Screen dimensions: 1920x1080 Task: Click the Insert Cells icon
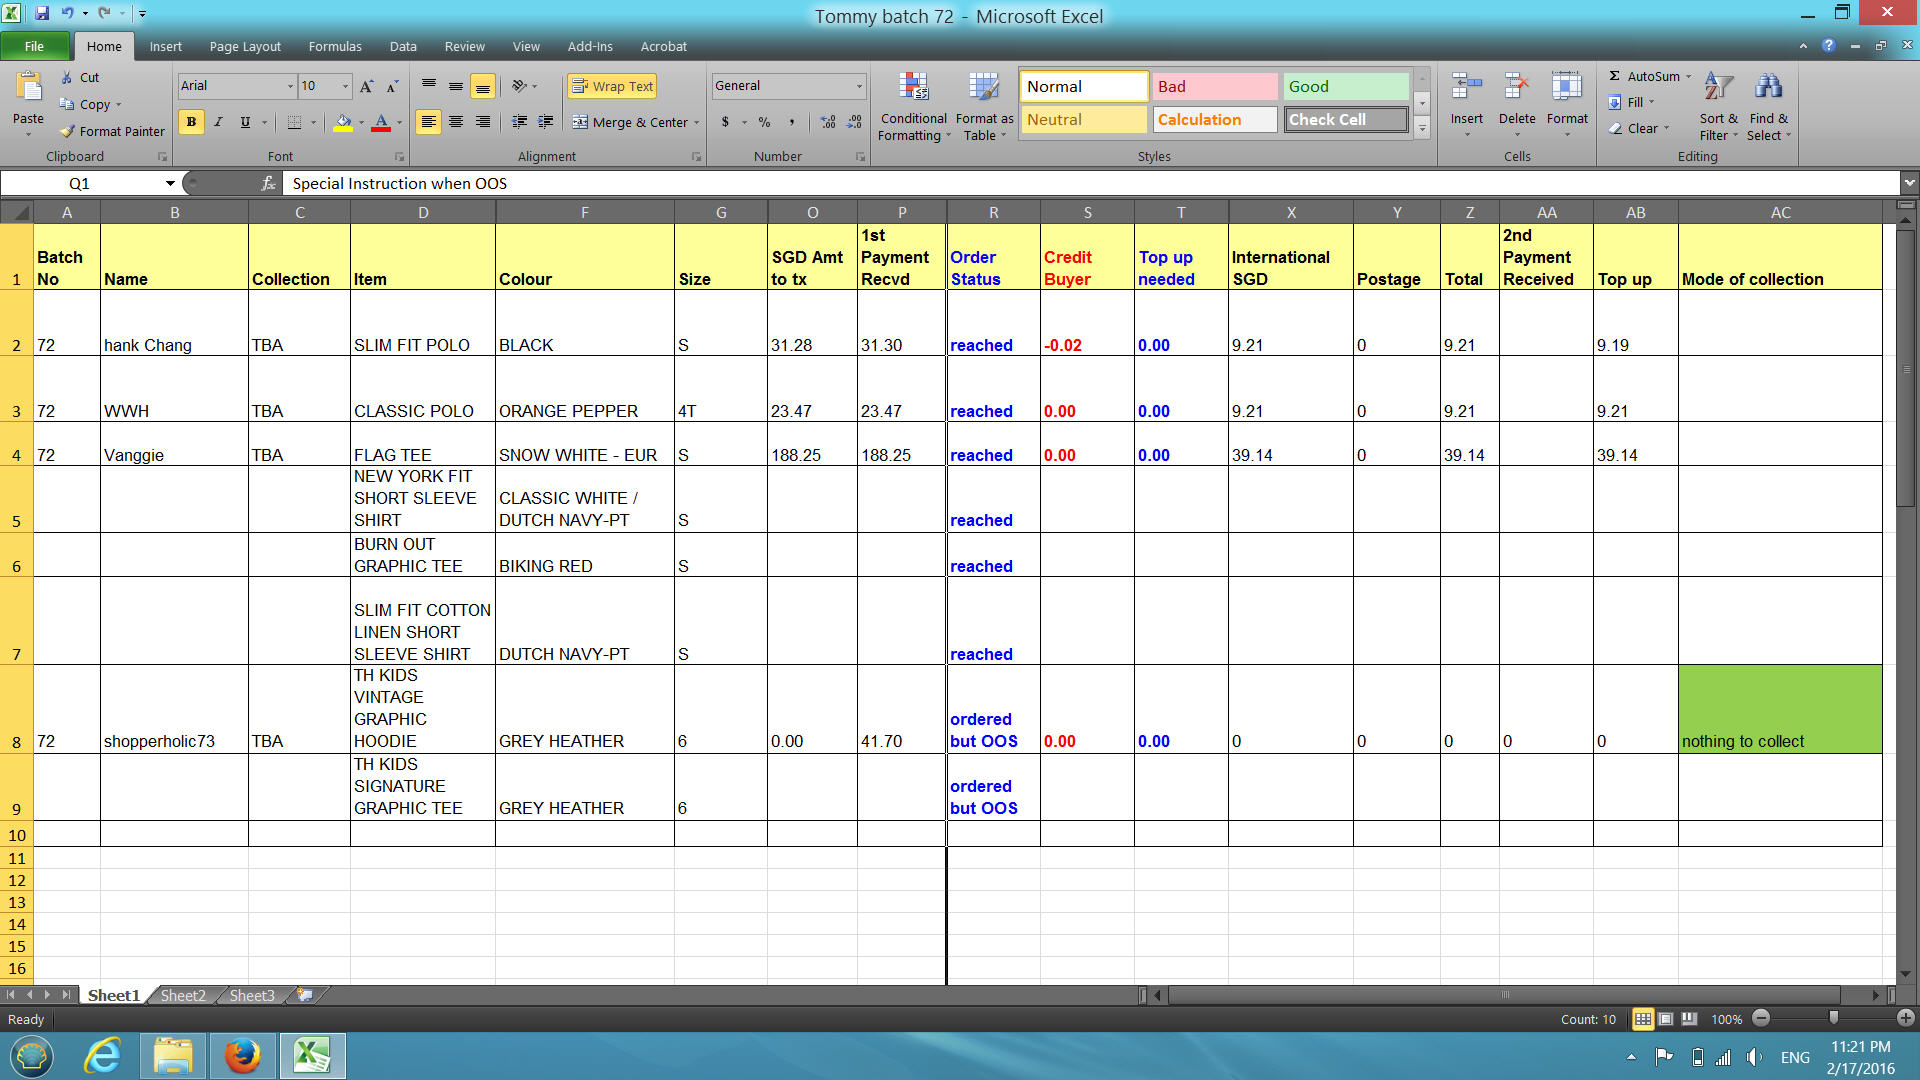coord(1466,87)
